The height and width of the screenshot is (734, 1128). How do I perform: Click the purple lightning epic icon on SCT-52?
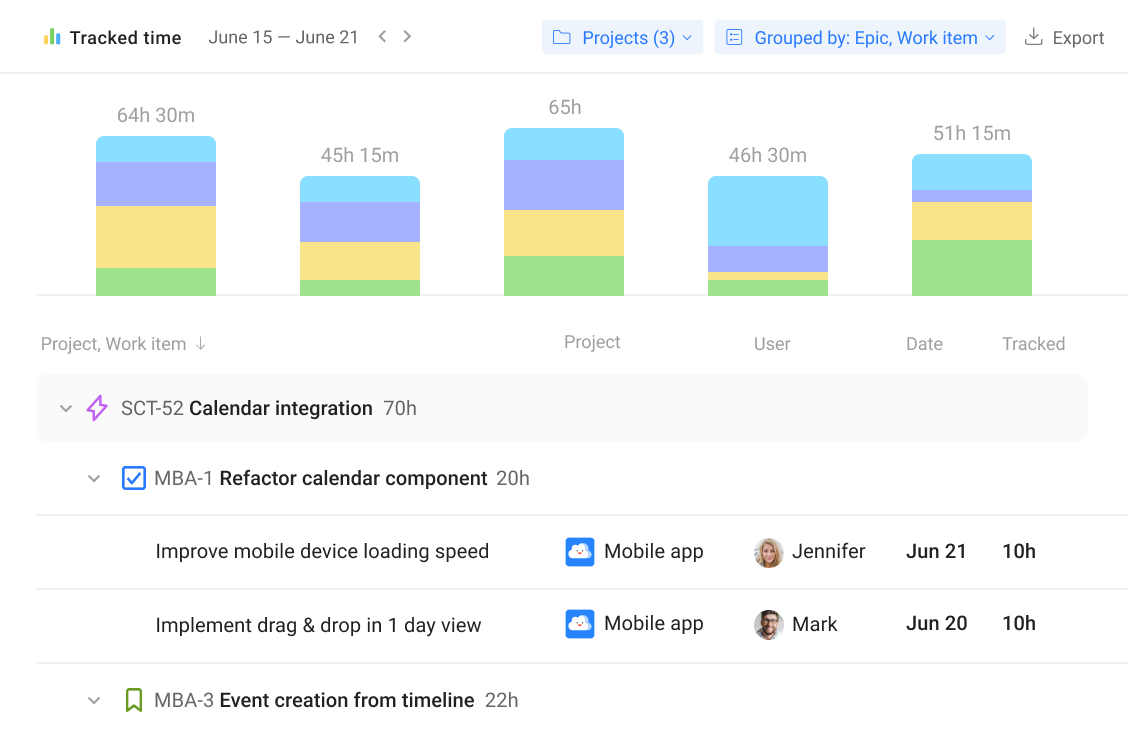[x=95, y=408]
